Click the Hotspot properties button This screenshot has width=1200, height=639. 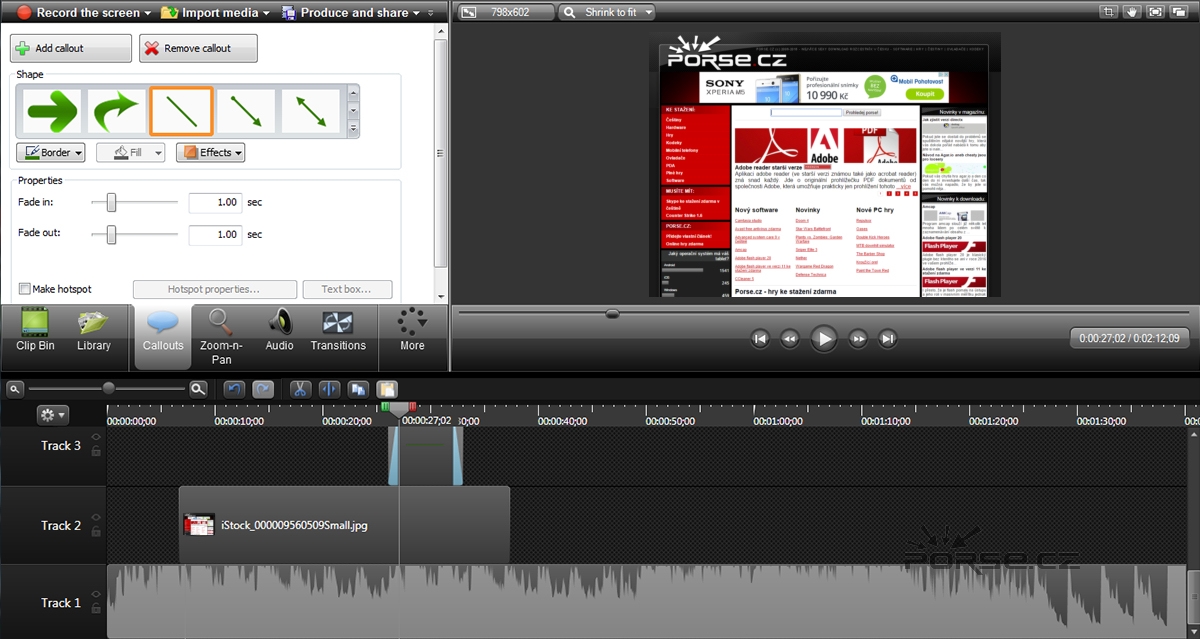pos(214,289)
